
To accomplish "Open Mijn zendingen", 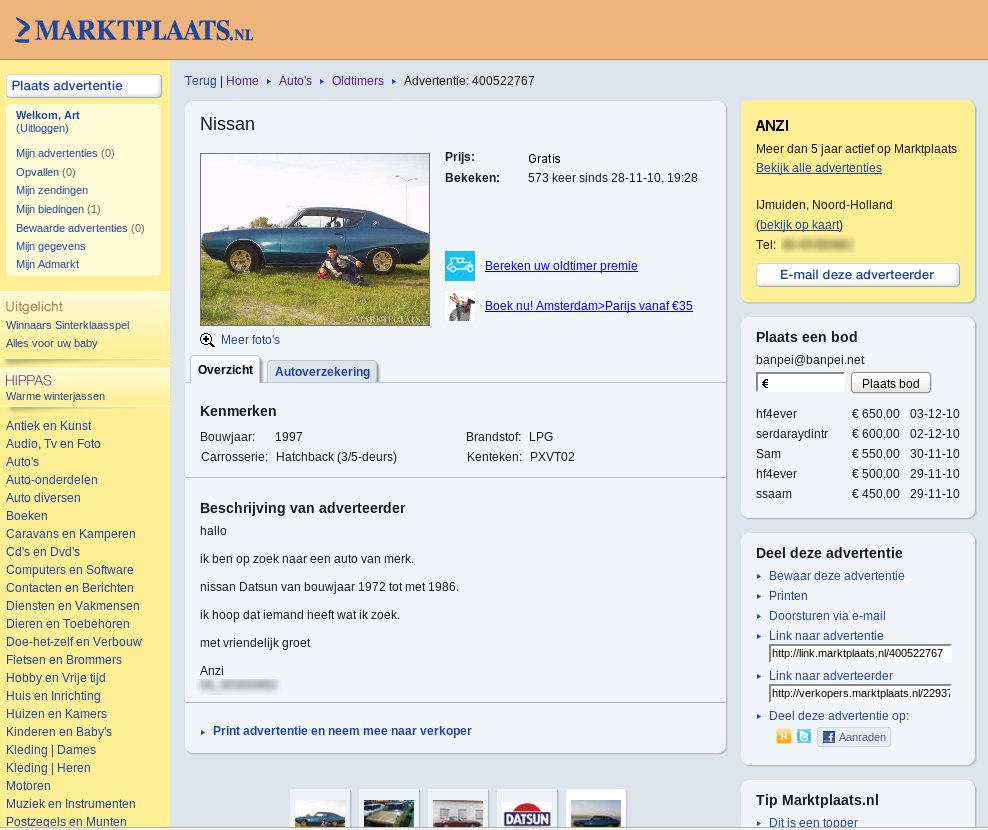I will (52, 190).
